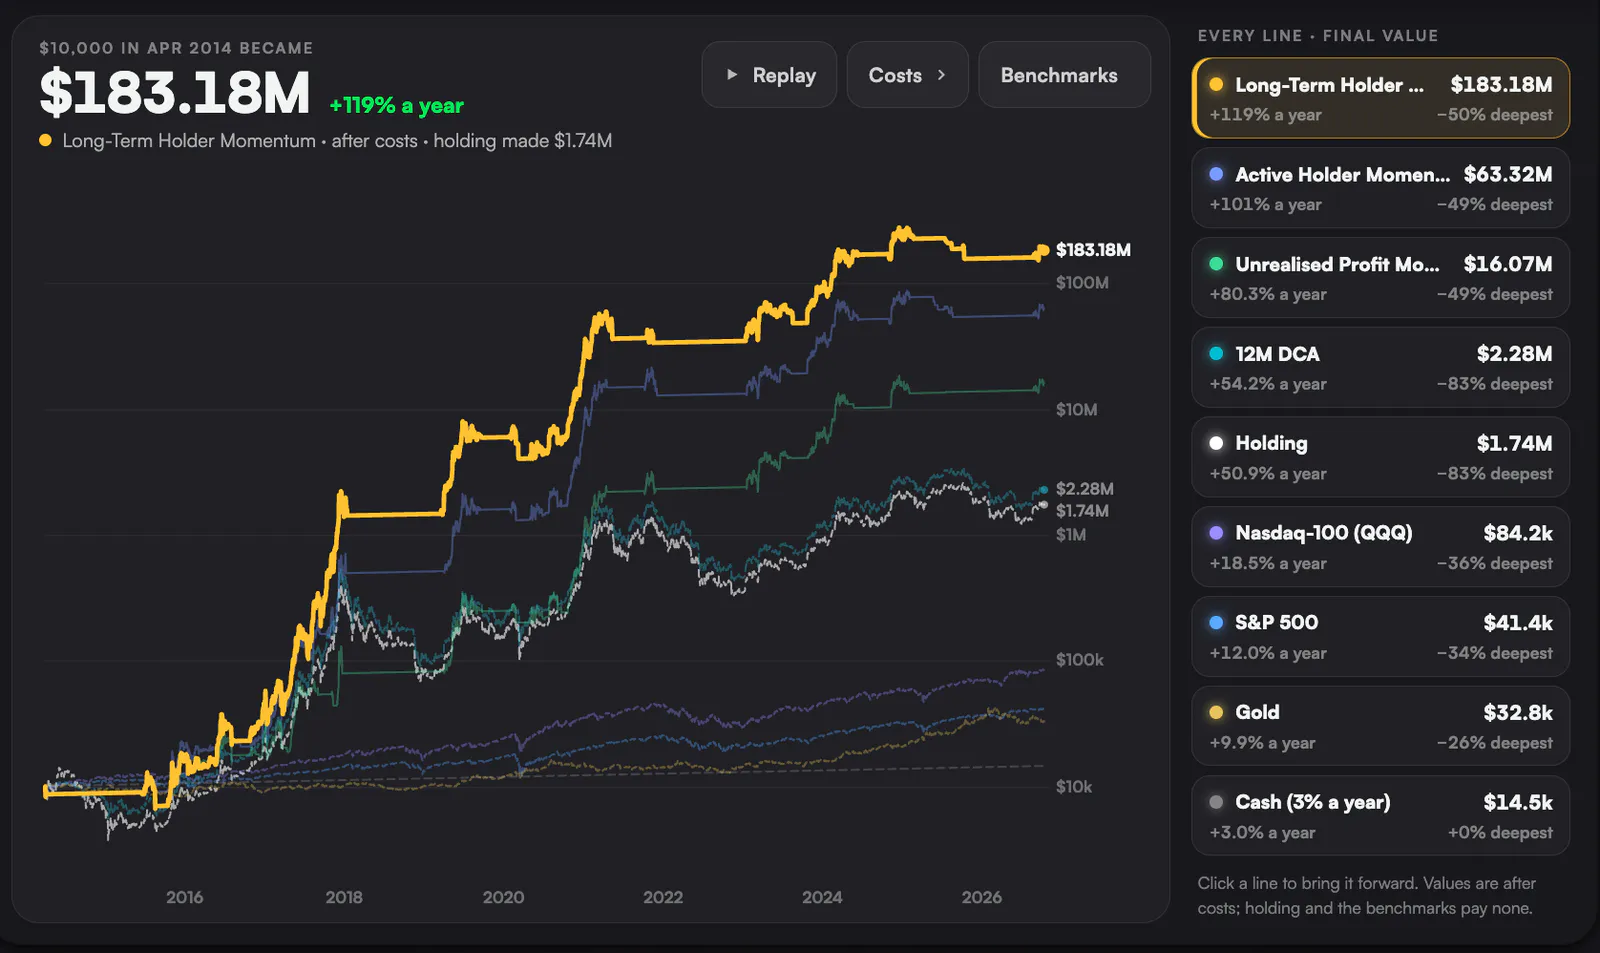Click the gray dot beside Cash
This screenshot has height=953, width=1600.
[1216, 802]
